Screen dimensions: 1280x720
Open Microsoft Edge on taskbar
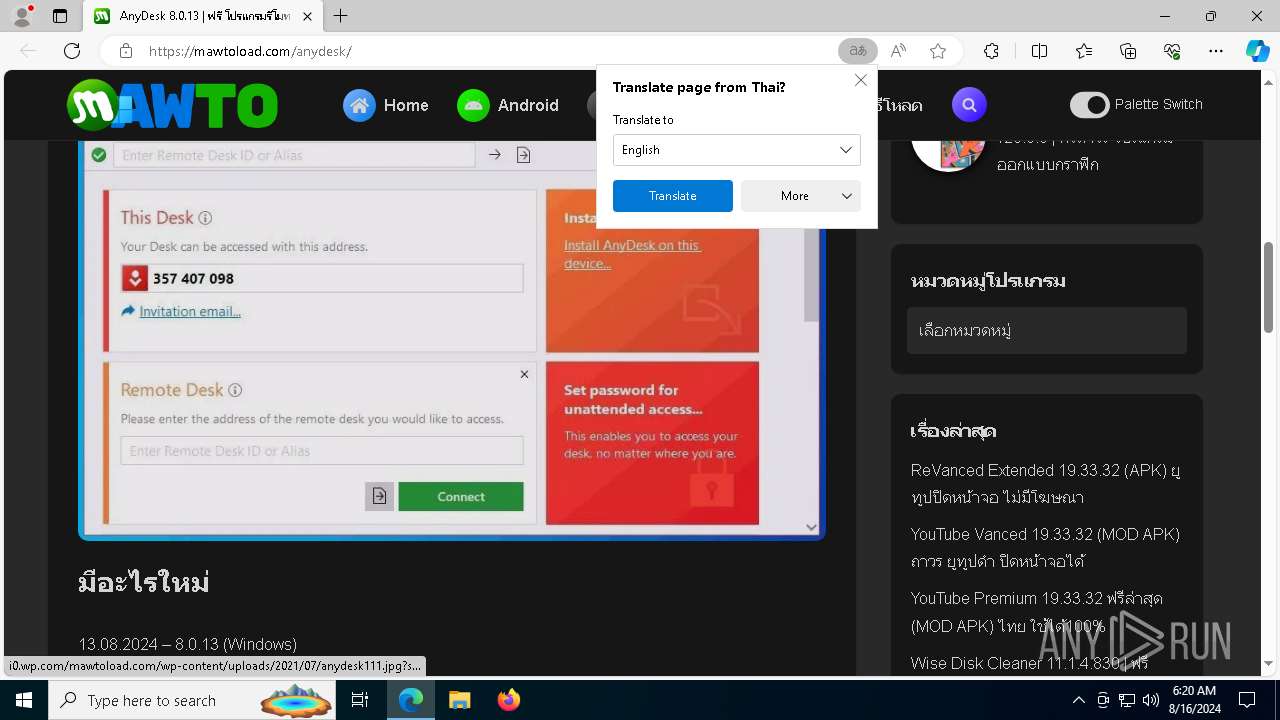coord(411,700)
